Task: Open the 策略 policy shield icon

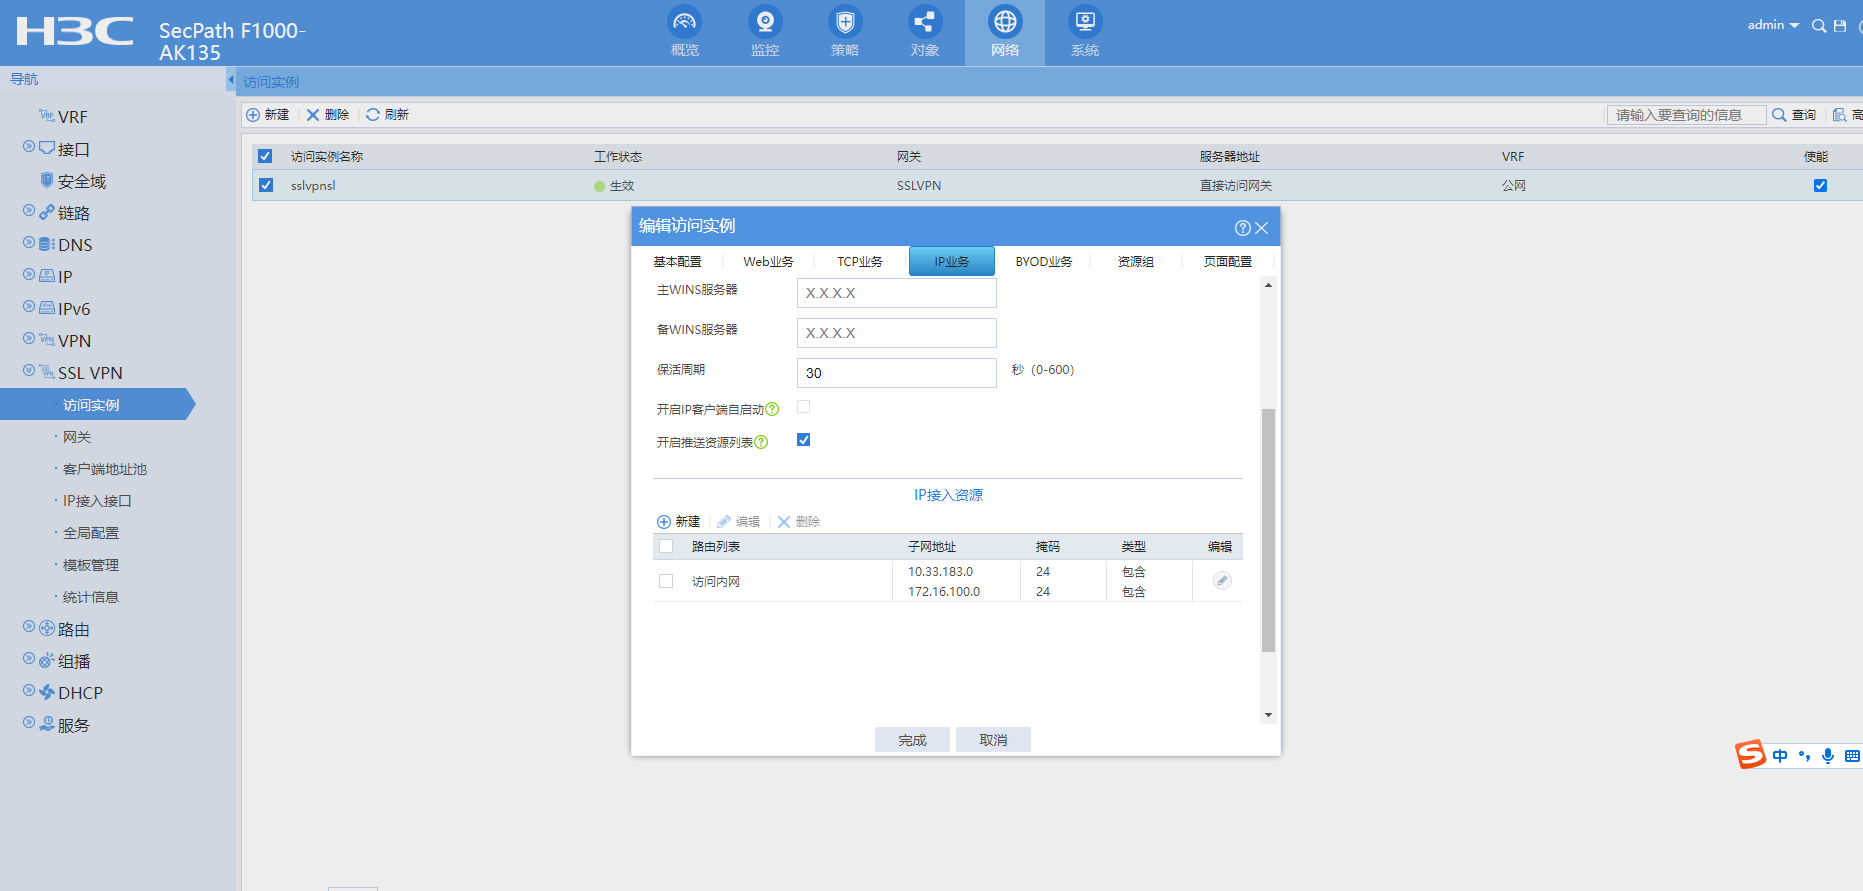Action: [844, 23]
